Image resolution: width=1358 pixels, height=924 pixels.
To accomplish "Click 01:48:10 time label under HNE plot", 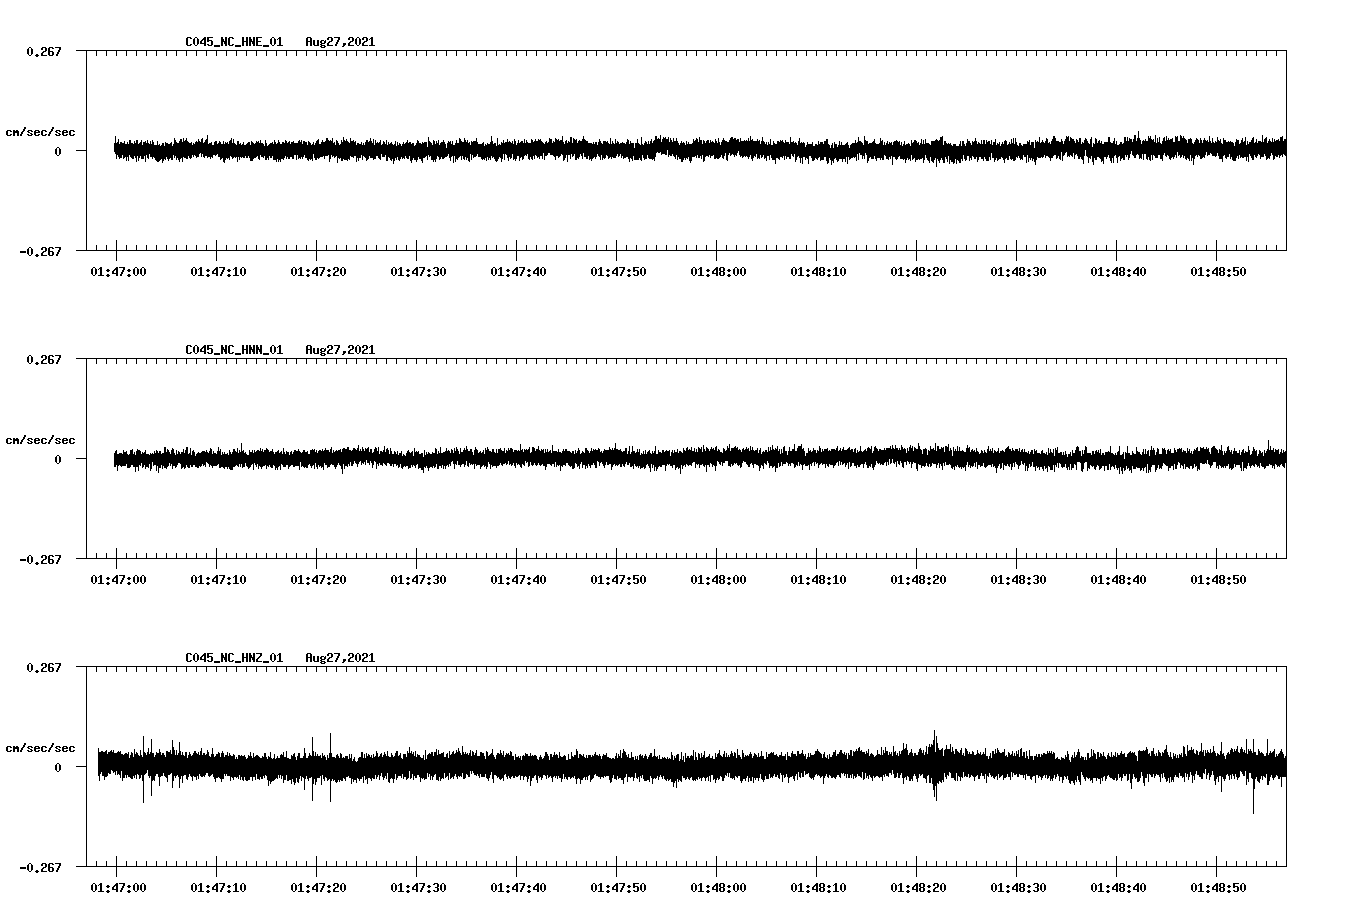I will tap(818, 271).
